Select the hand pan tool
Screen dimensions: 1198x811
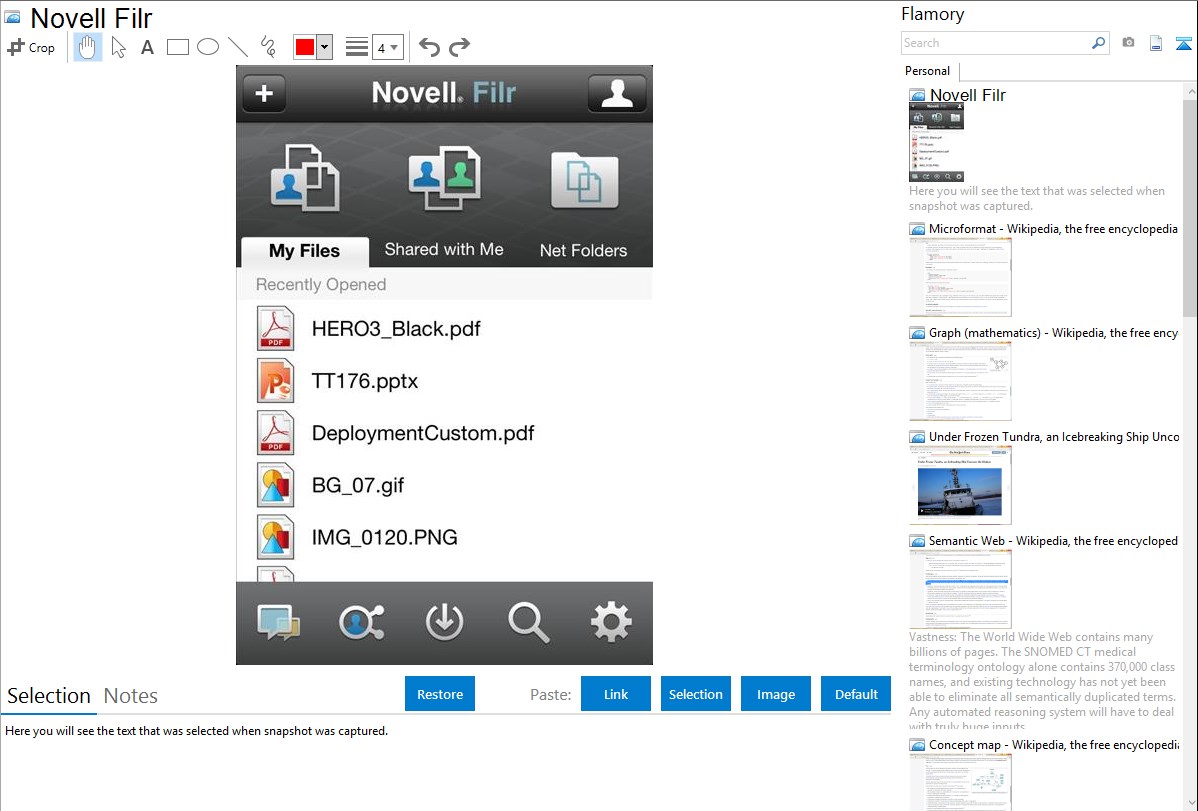pos(88,47)
